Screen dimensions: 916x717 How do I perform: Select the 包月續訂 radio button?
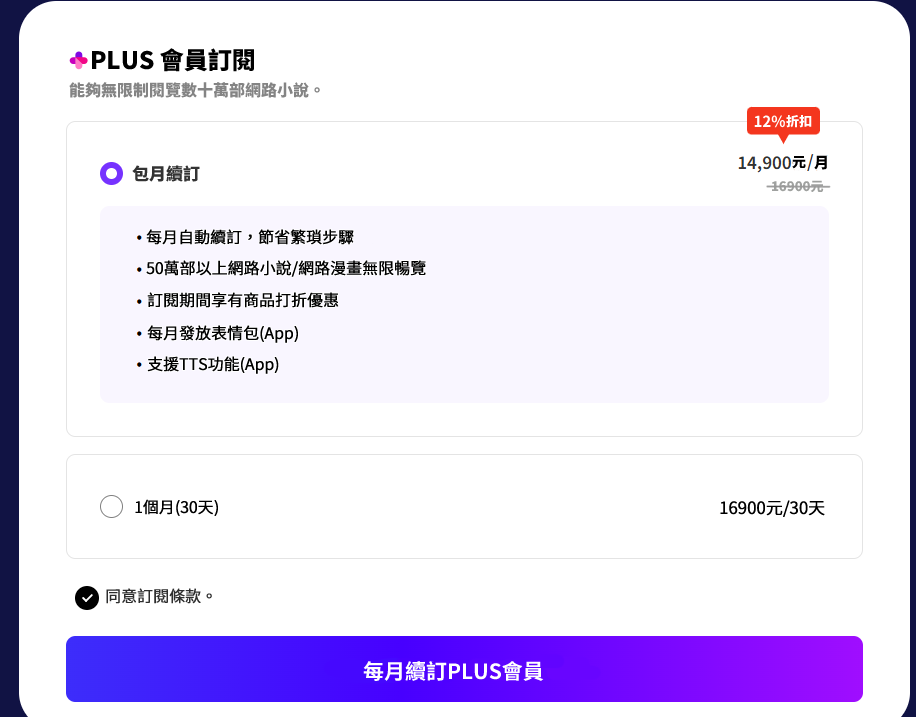point(111,173)
